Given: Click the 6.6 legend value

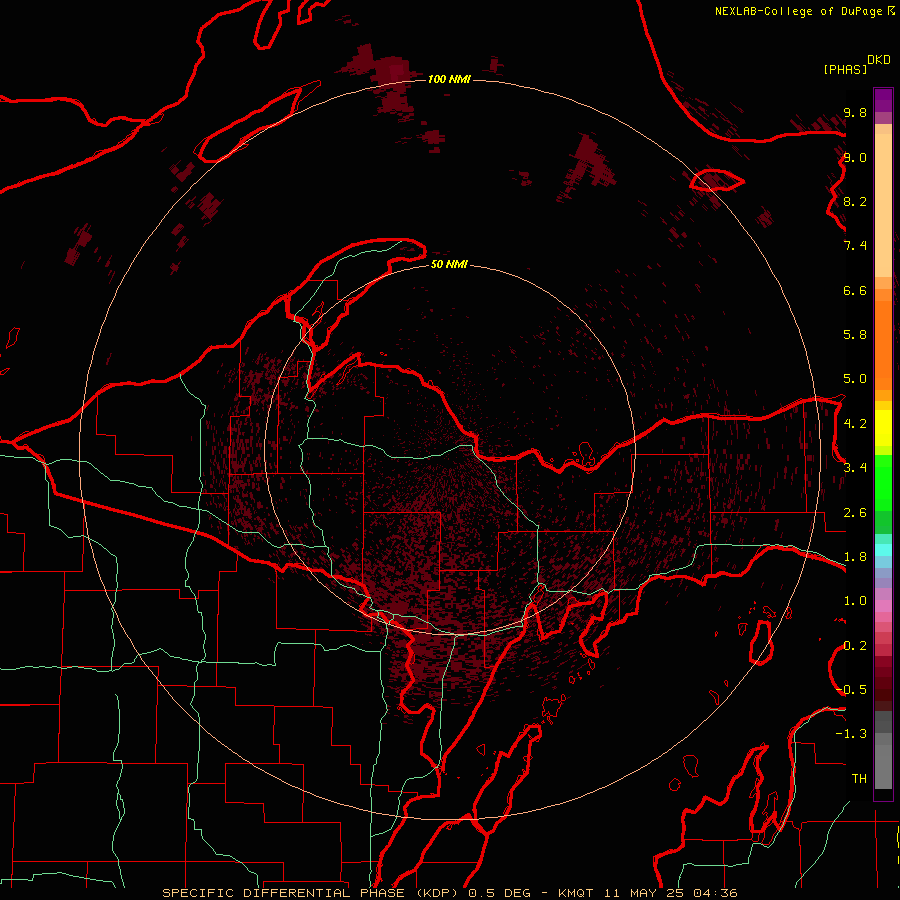Looking at the screenshot, I should click(x=855, y=290).
